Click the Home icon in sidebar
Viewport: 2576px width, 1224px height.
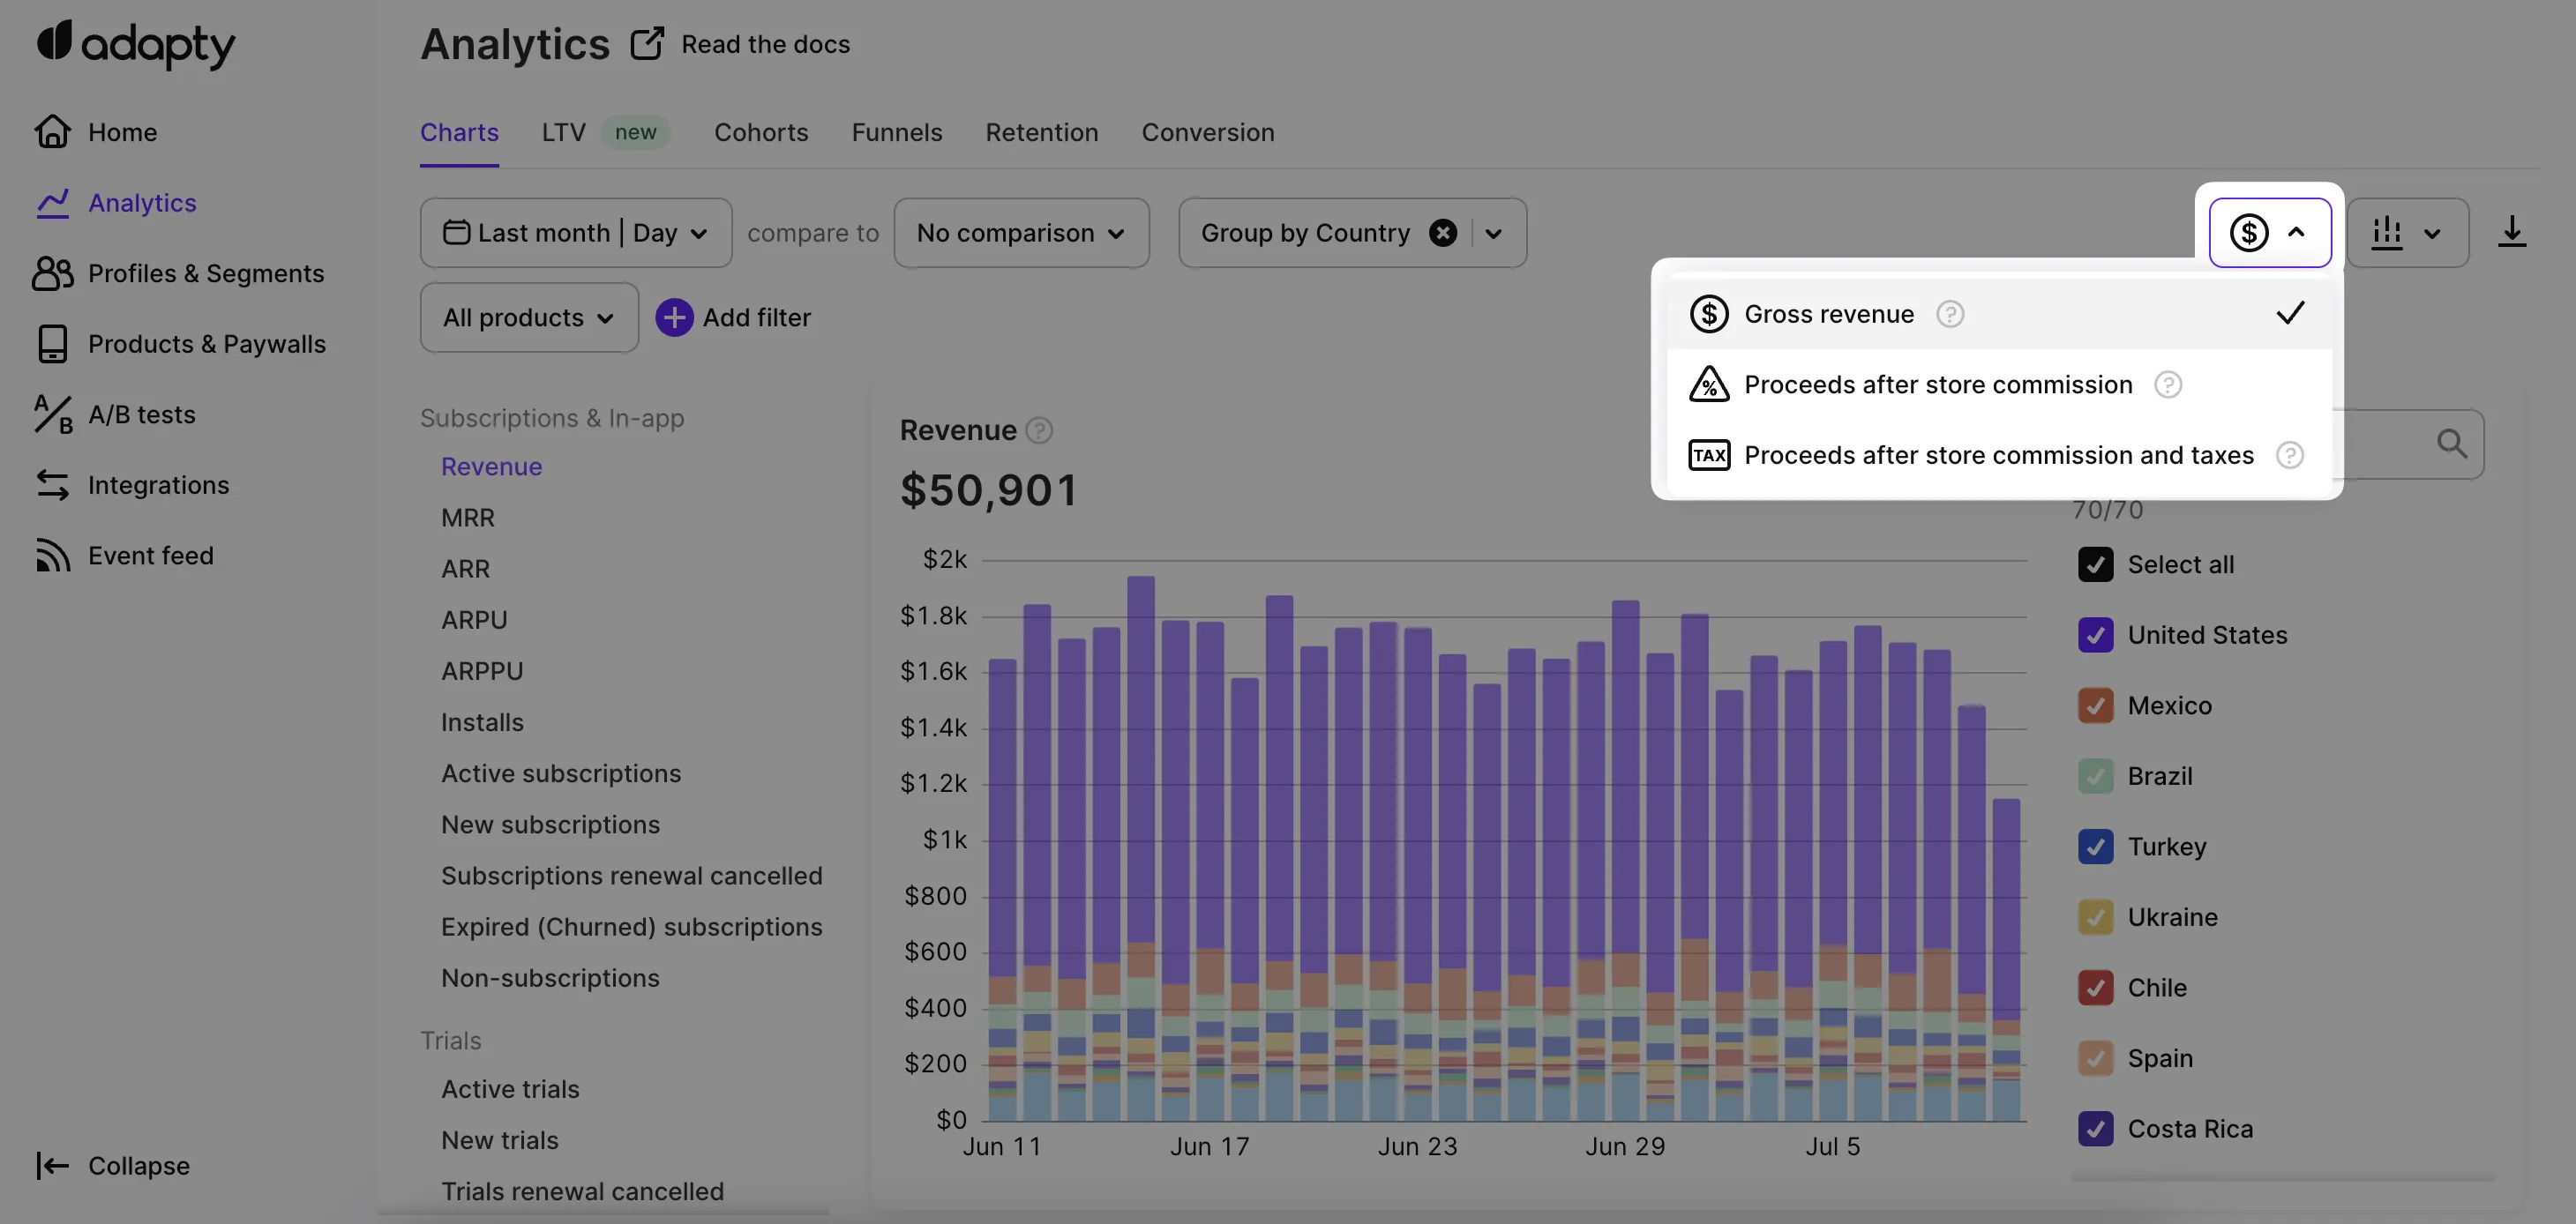52,132
